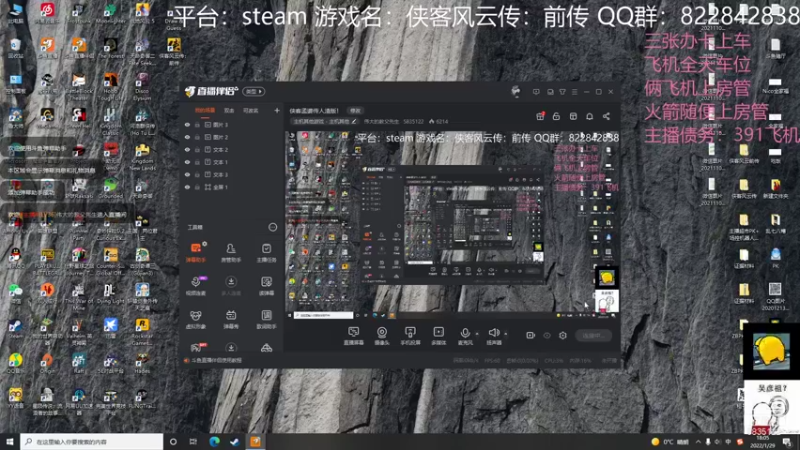Open the message icon in title bar
Image resolution: width=800 pixels, height=450 pixels.
point(536,92)
